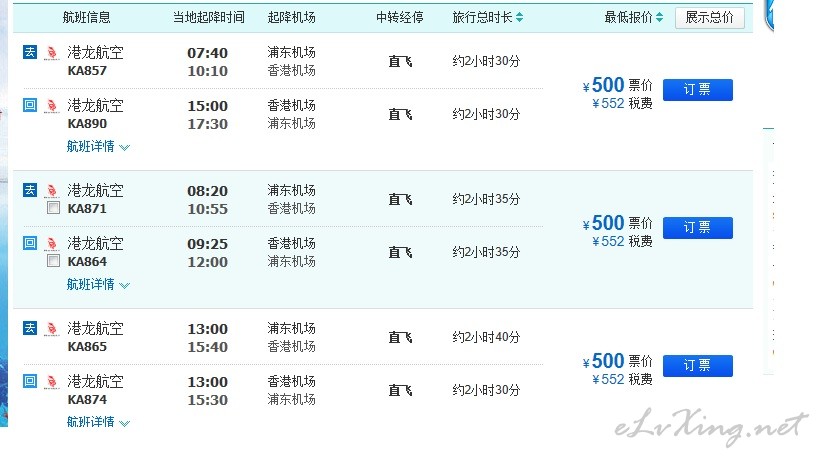The image size is (819, 460).
Task: Click the outbound 去 icon for KA857
Action: click(30, 52)
